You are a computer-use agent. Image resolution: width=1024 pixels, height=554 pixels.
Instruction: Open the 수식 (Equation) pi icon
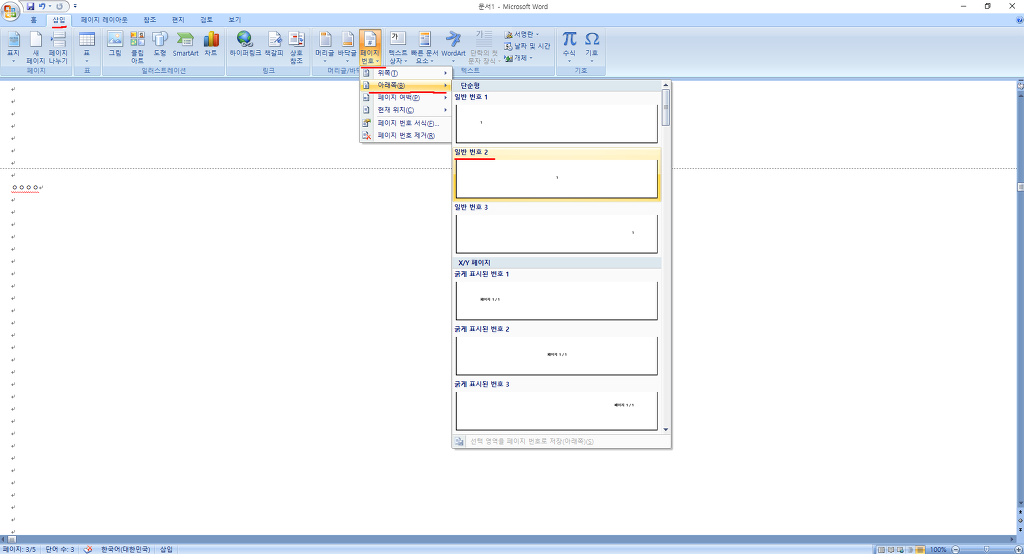(x=569, y=45)
